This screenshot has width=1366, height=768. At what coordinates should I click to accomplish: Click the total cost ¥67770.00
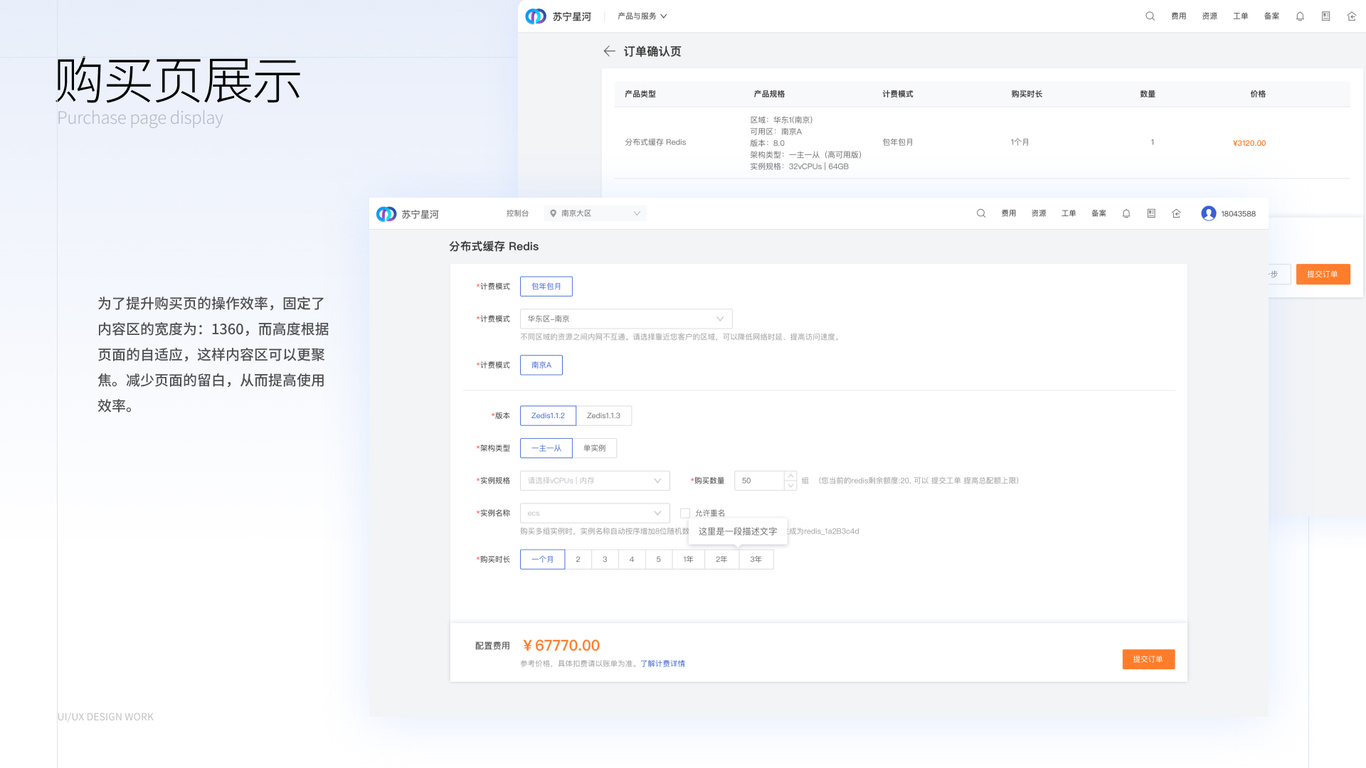(x=561, y=645)
